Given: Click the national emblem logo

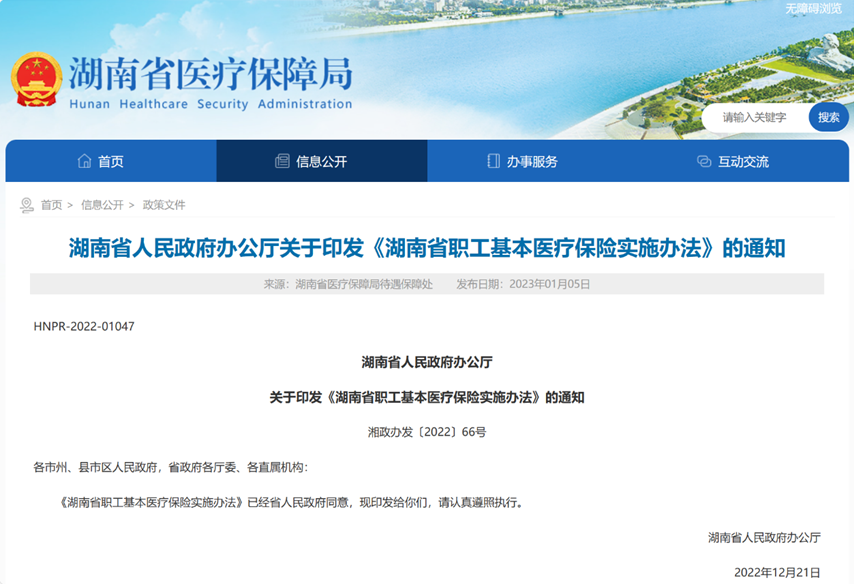Looking at the screenshot, I should pos(36,79).
